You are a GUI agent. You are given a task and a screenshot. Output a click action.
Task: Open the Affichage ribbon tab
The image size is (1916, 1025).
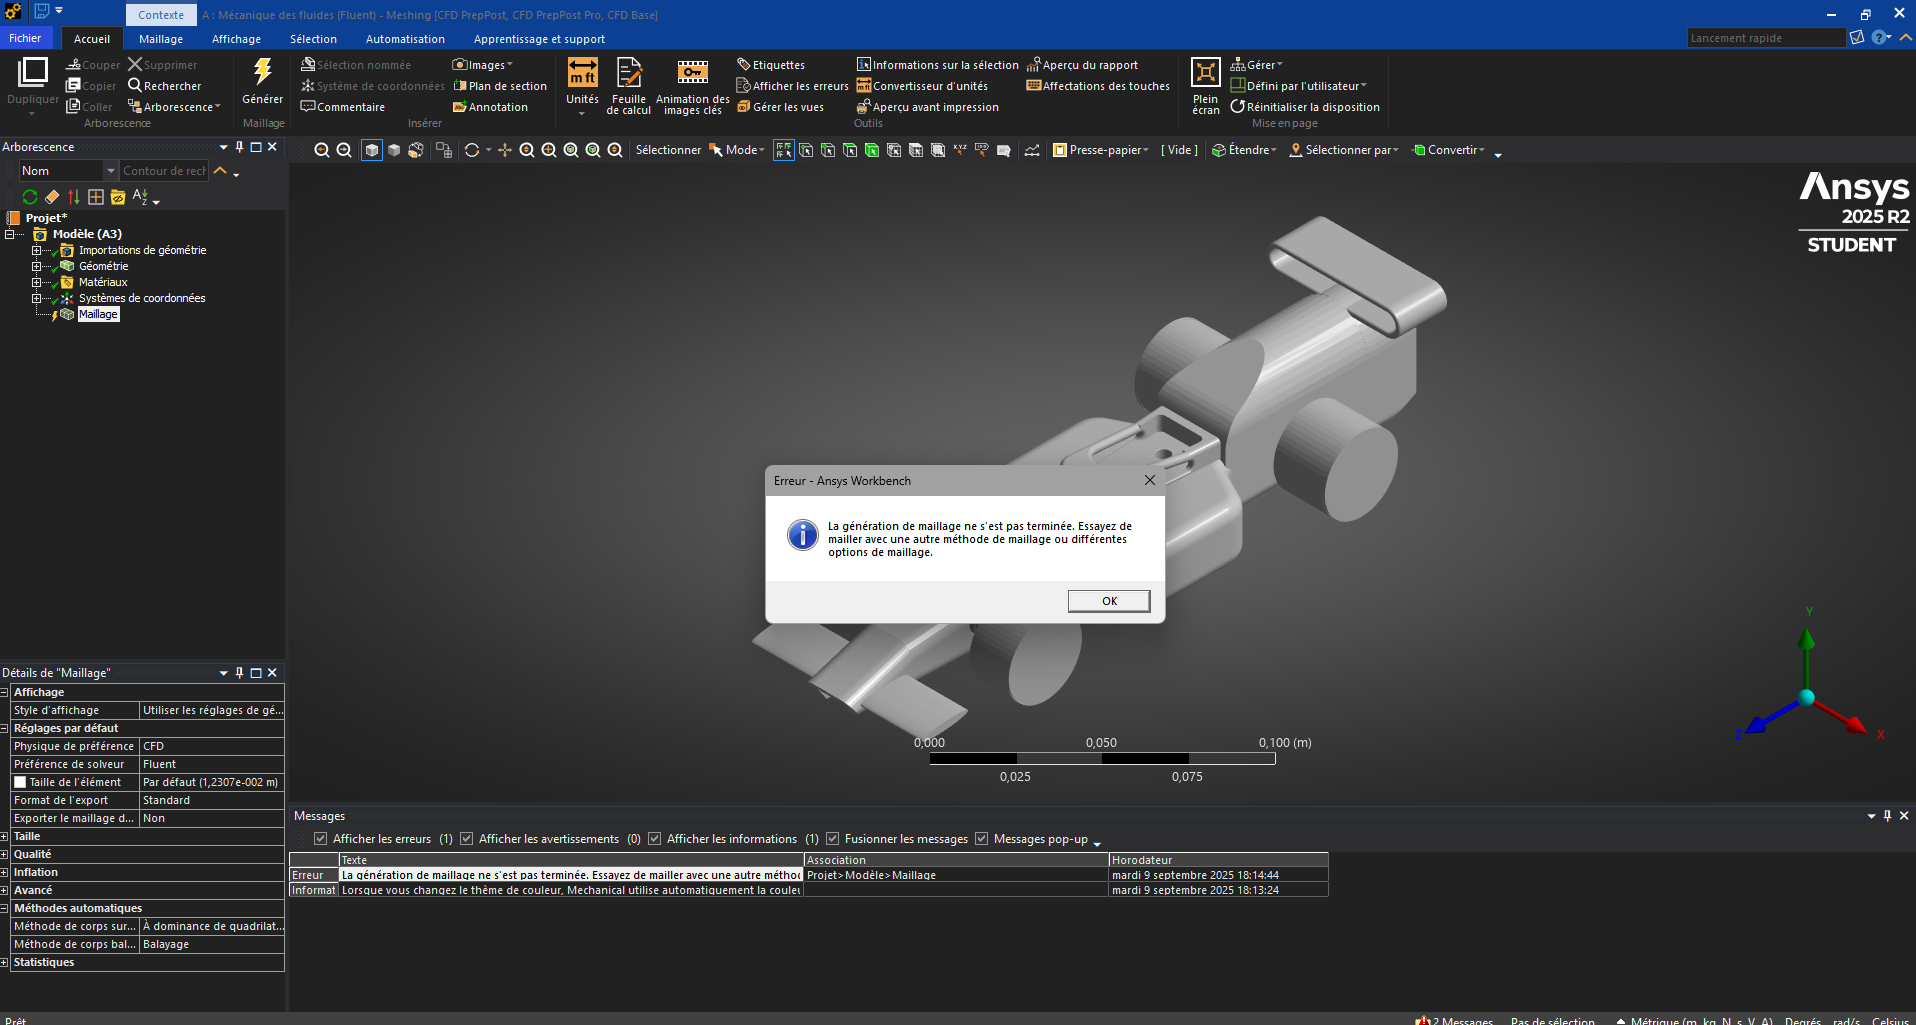pyautogui.click(x=236, y=39)
